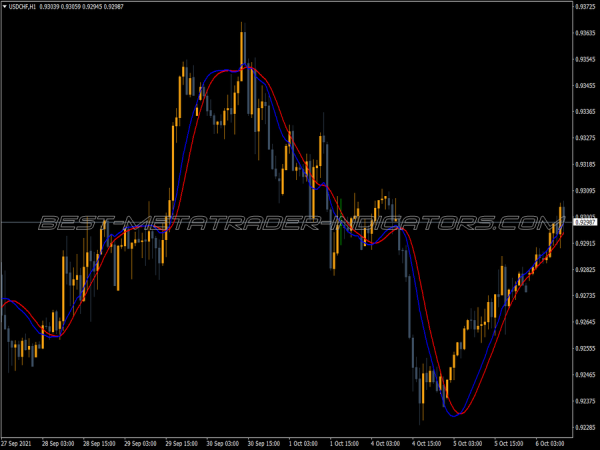Click the 30 Sep 03:00 time label

click(x=223, y=443)
